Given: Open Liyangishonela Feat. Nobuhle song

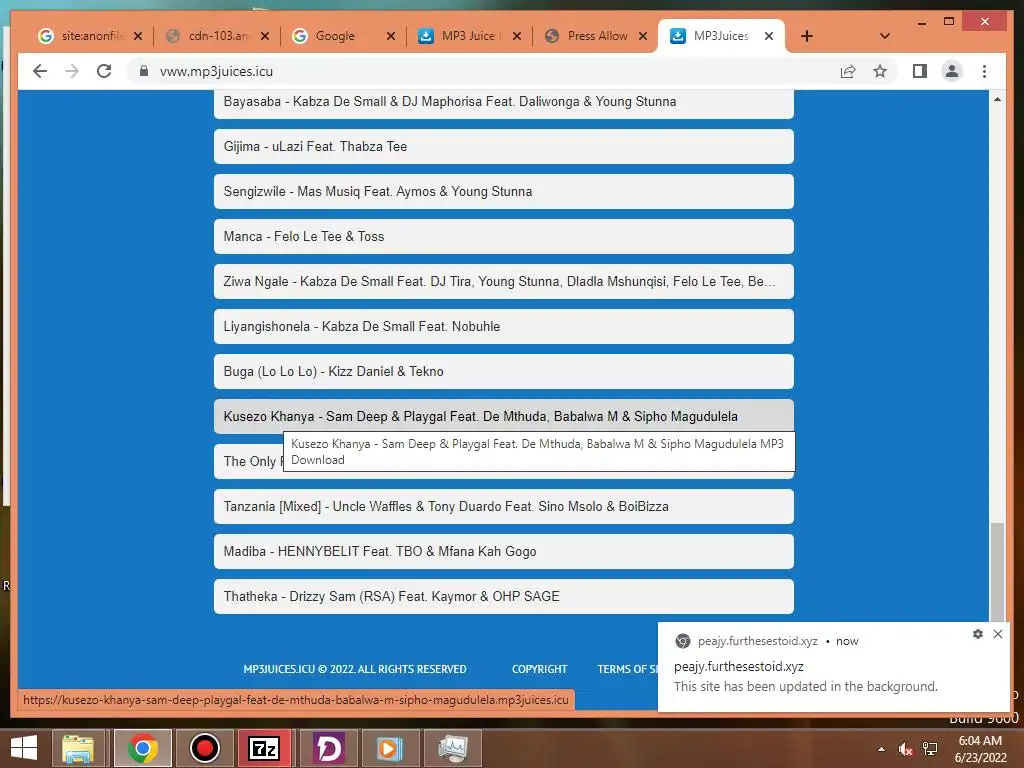Looking at the screenshot, I should (x=504, y=327).
